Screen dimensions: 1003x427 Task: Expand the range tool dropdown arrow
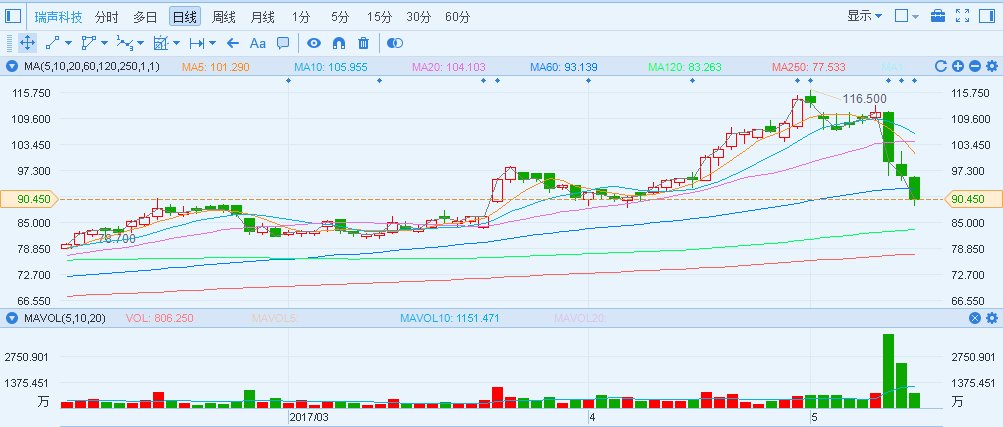(x=212, y=43)
